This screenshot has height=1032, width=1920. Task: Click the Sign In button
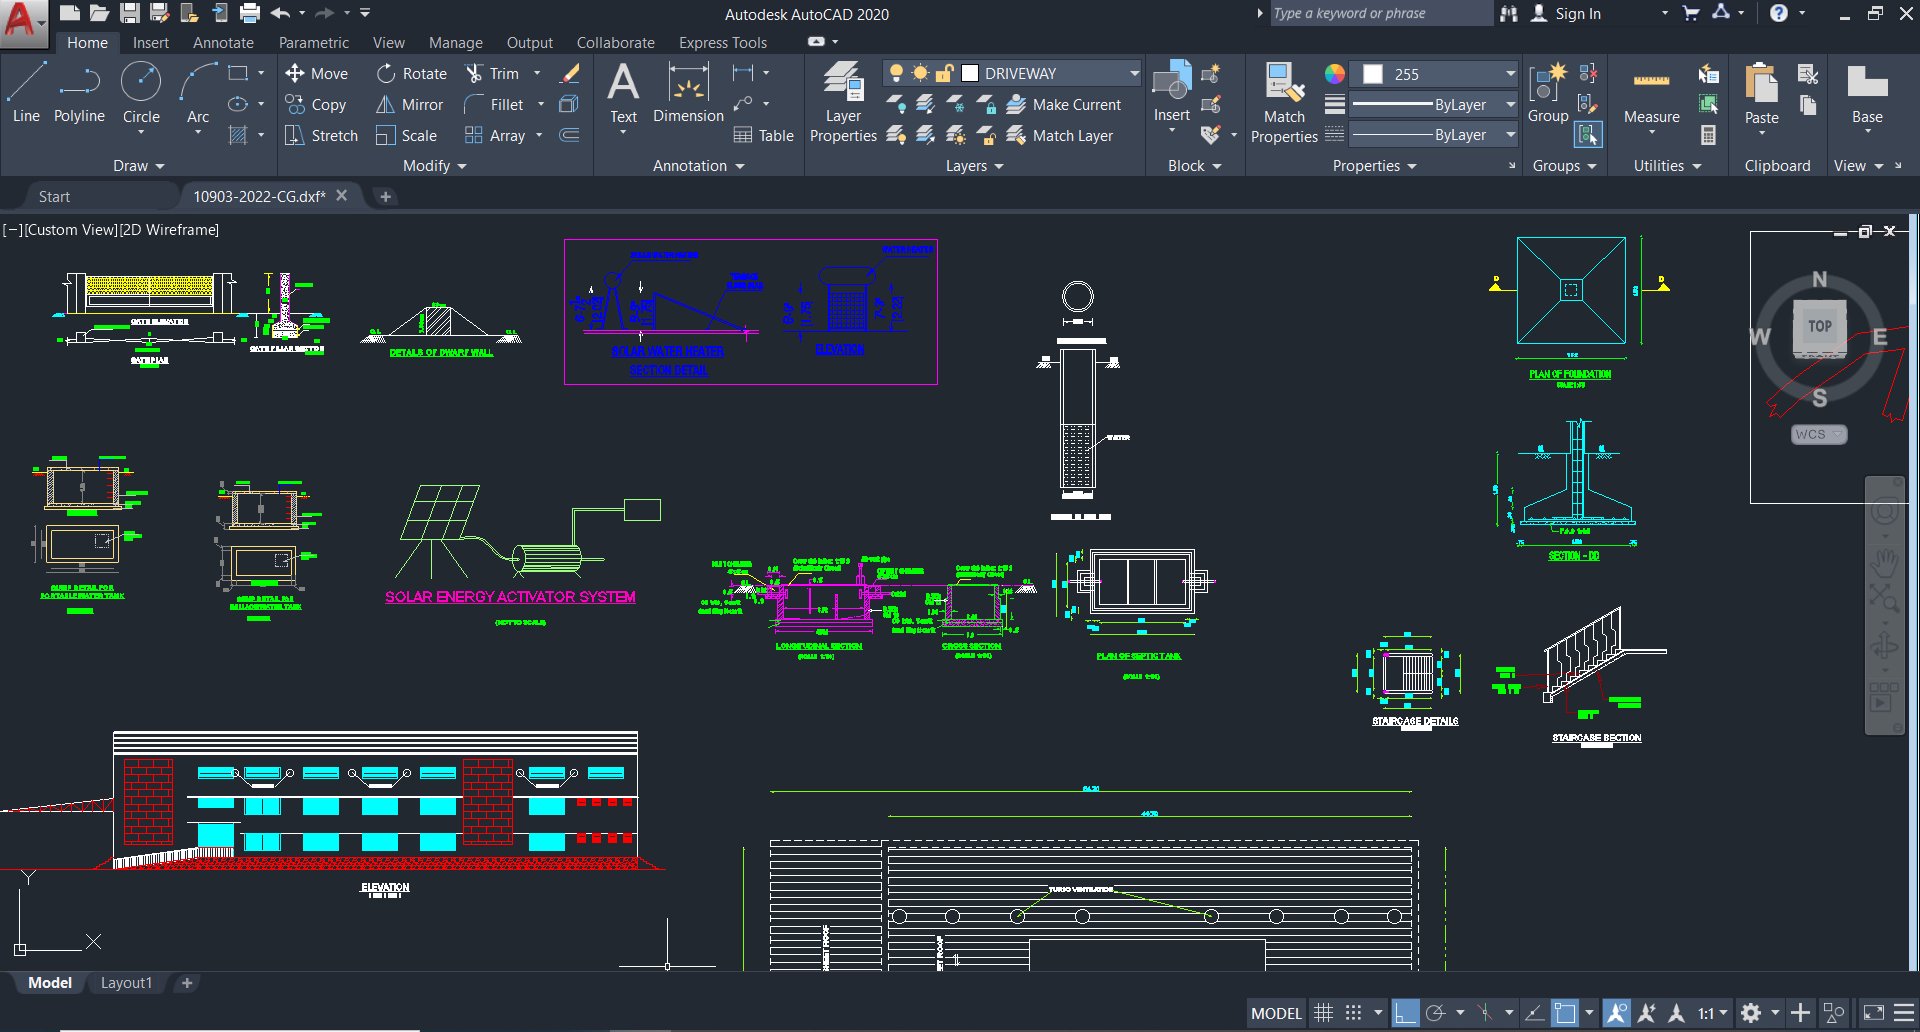(1578, 13)
